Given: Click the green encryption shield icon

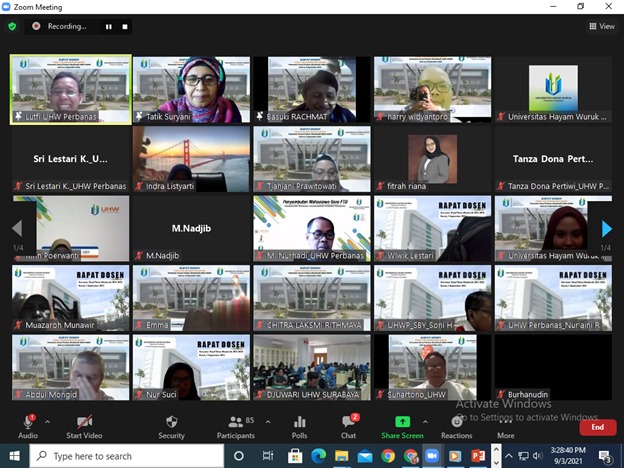Looking at the screenshot, I should coord(12,27).
